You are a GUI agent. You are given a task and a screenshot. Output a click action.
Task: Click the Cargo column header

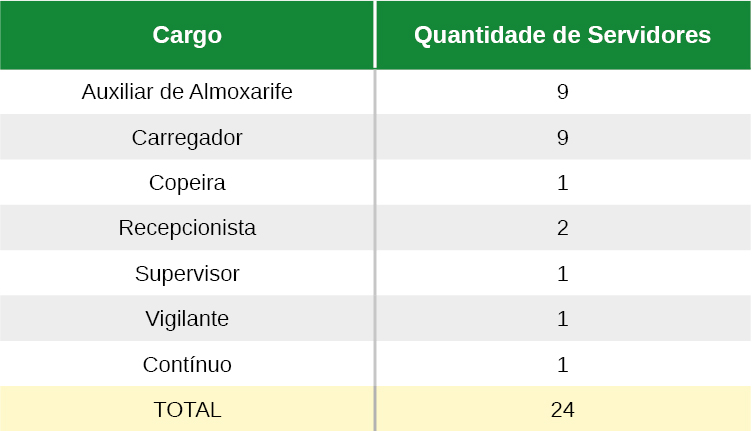pos(187,35)
